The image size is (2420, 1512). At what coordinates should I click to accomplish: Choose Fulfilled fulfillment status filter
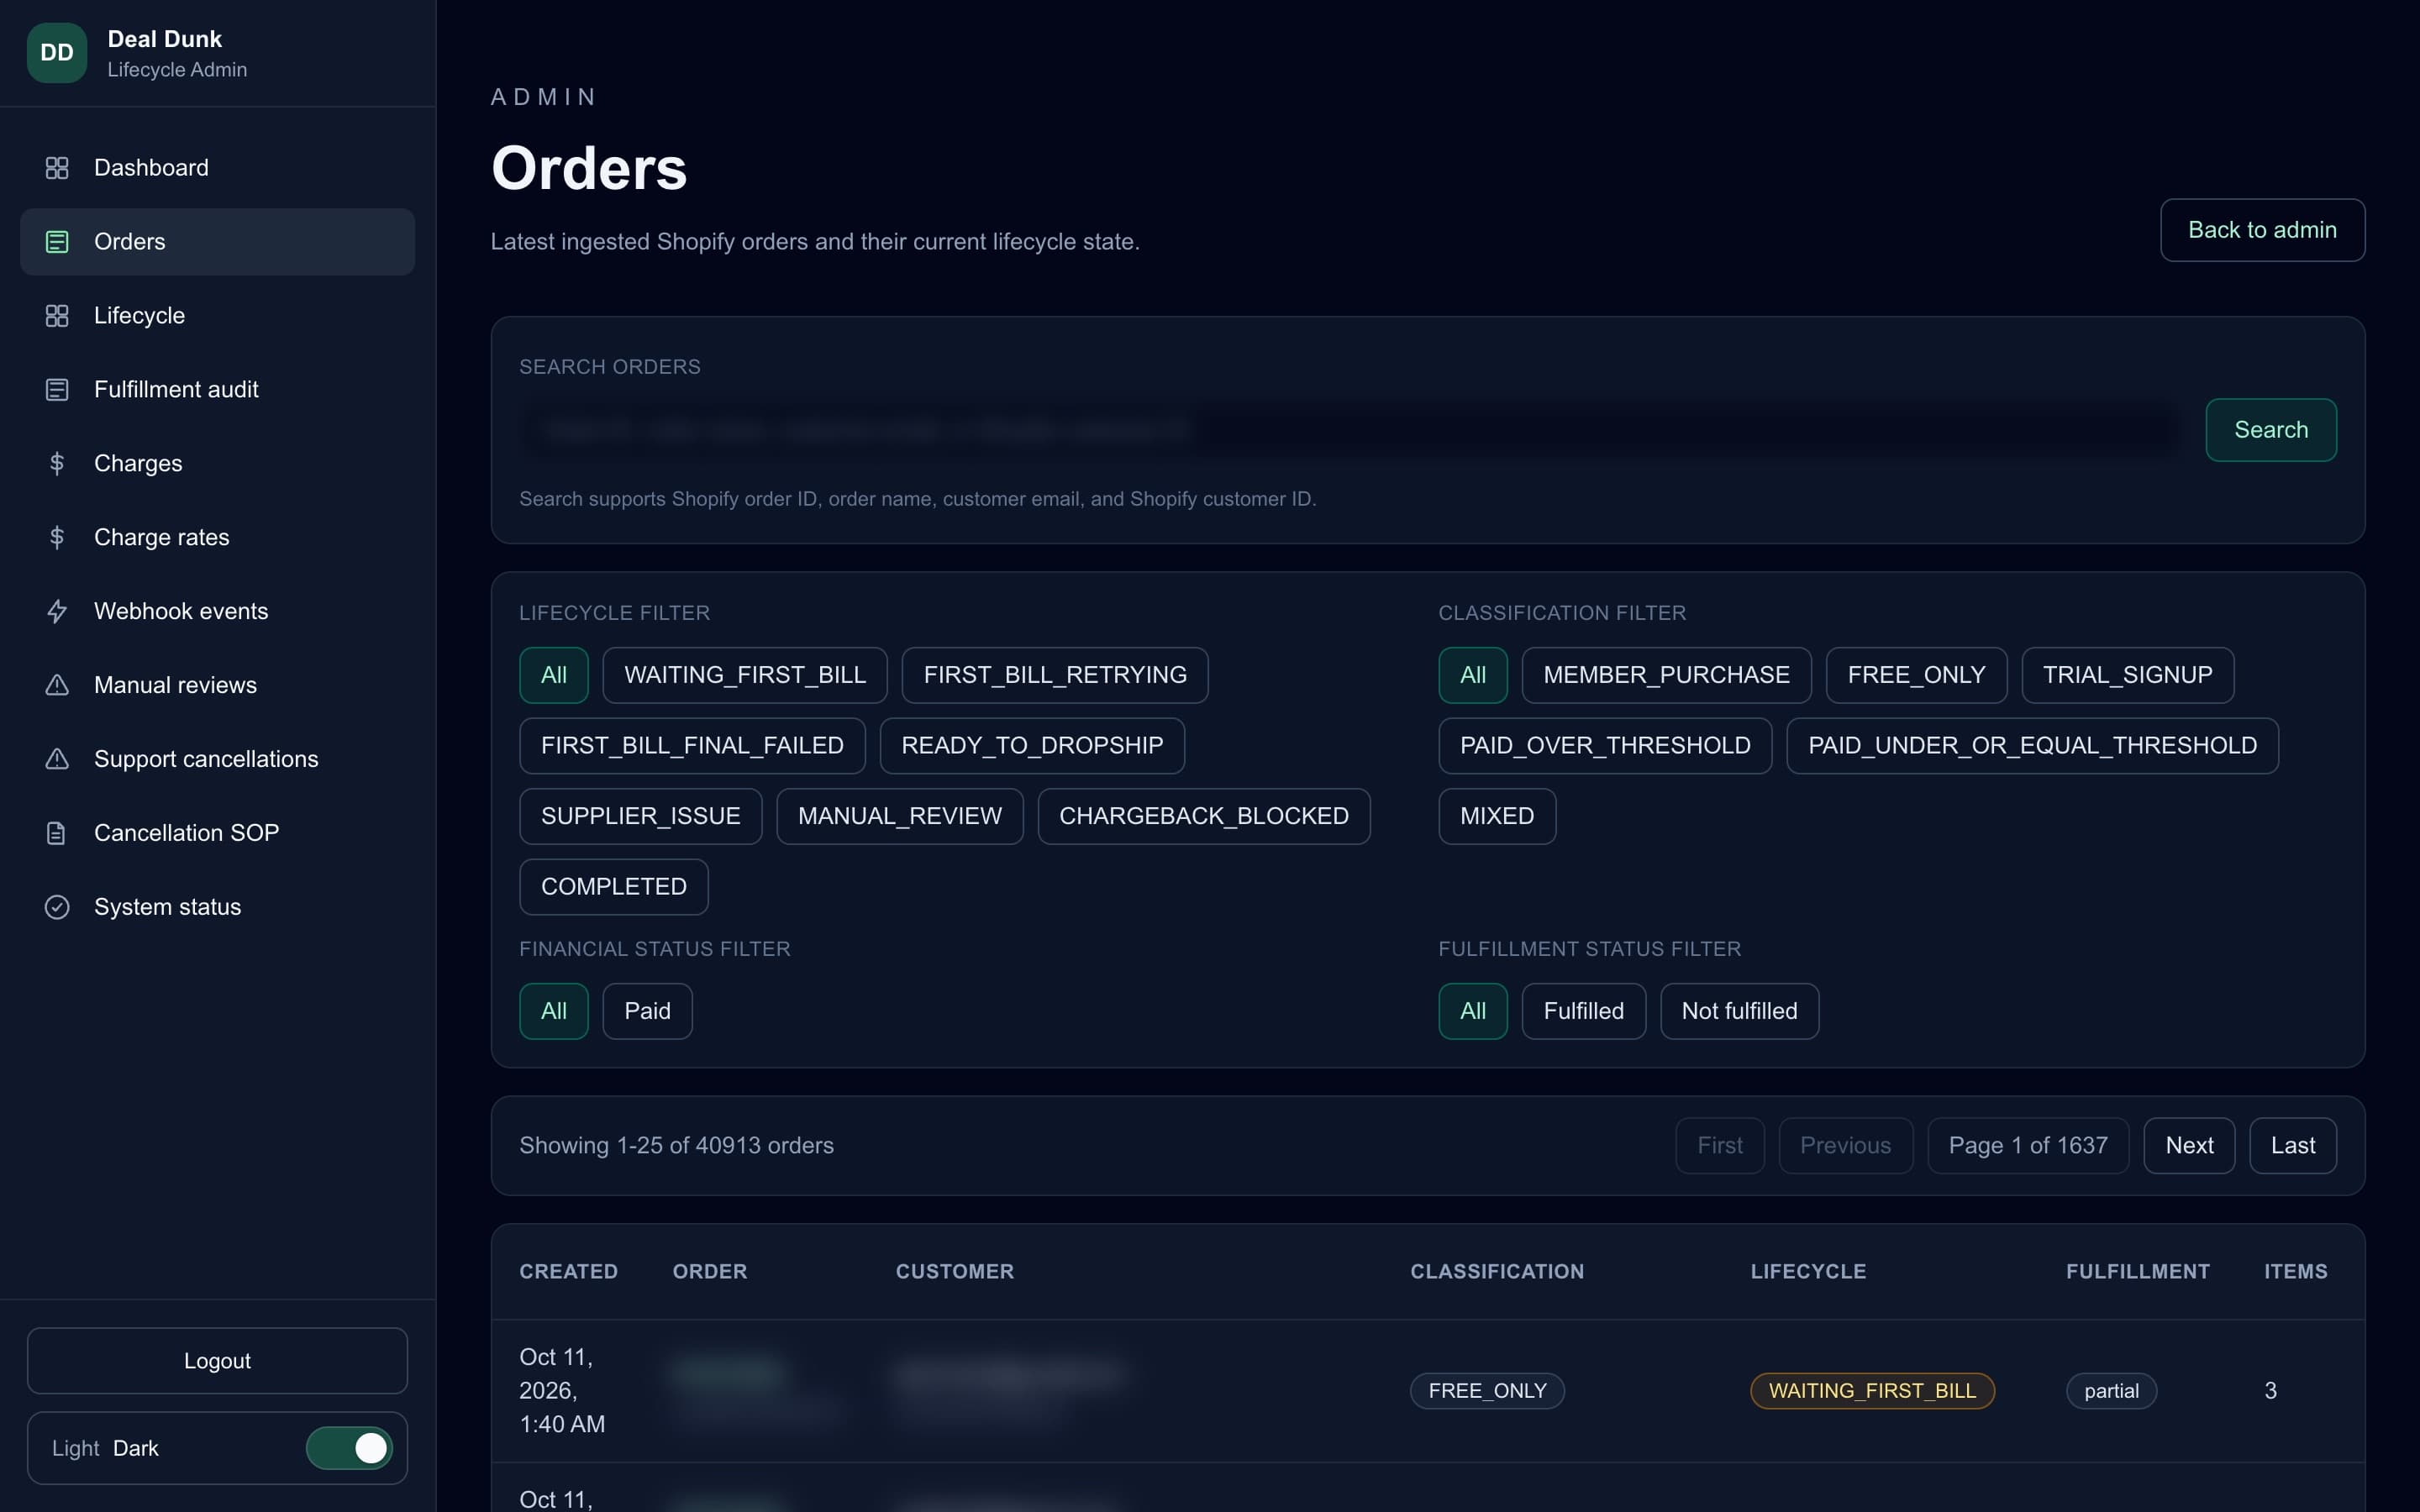tap(1583, 1011)
